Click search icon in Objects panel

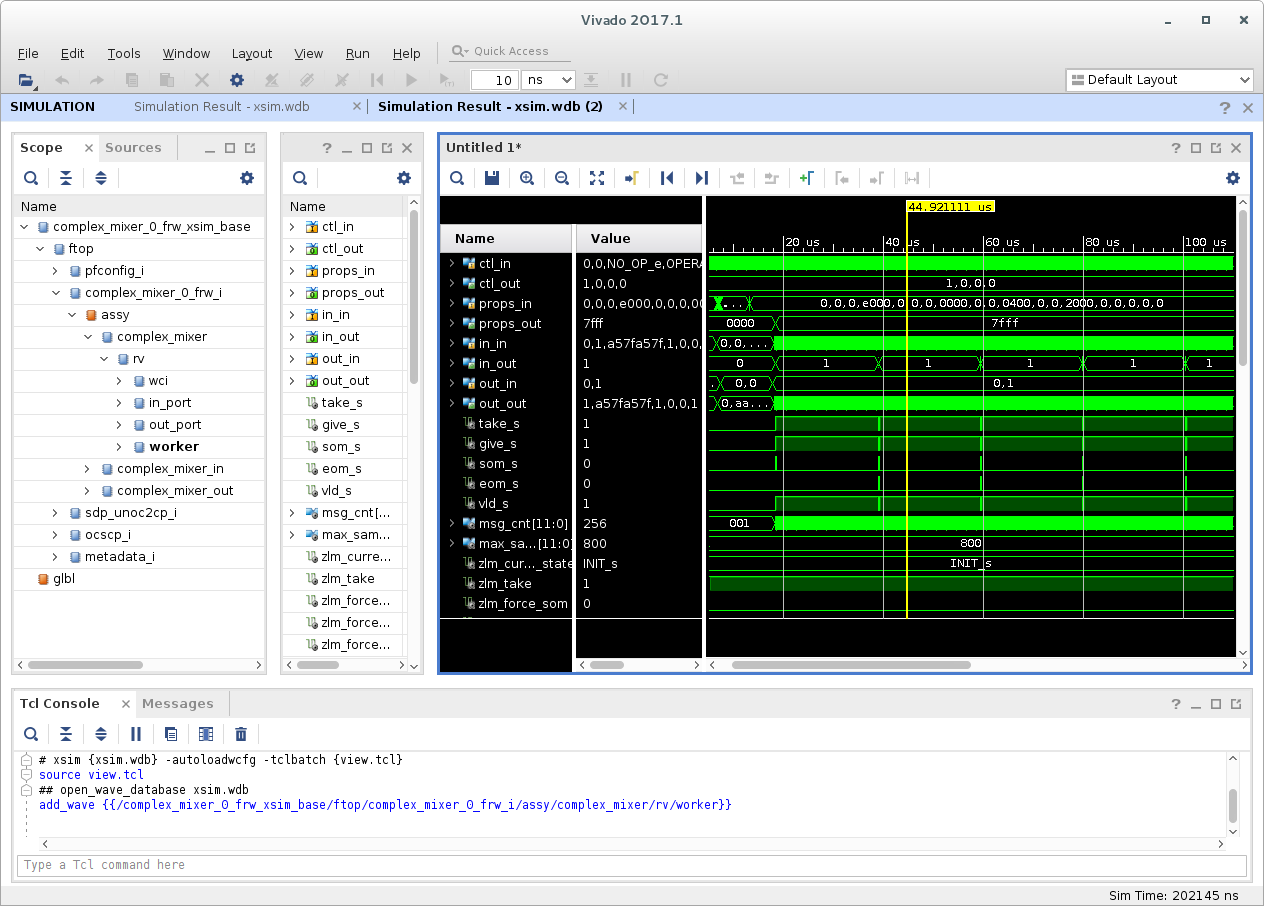click(299, 178)
